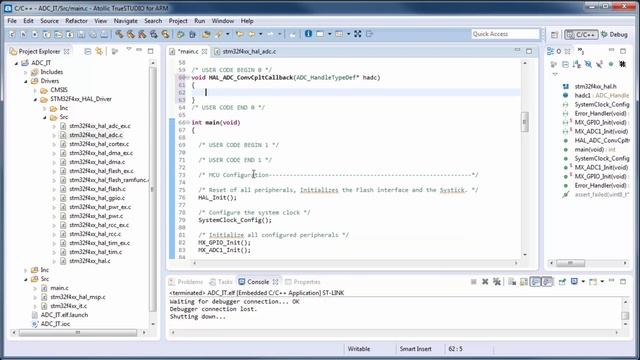Click the blue info icon in main toolbar
640x360 pixels.
[x=308, y=34]
